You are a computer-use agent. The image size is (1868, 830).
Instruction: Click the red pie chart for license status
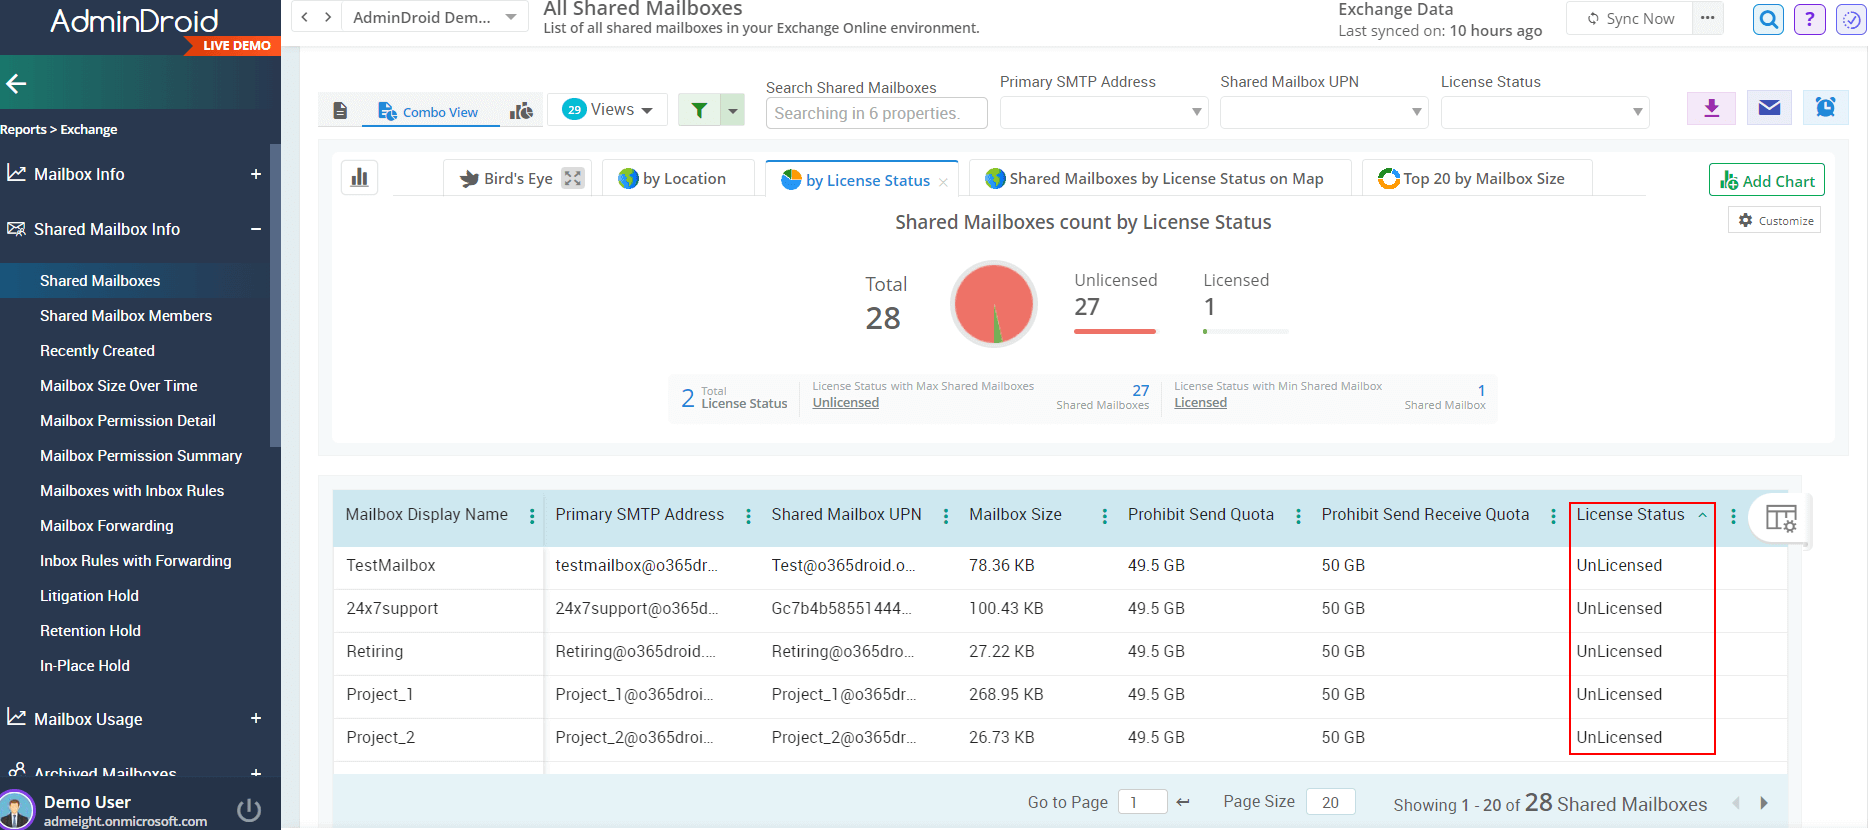click(x=993, y=304)
